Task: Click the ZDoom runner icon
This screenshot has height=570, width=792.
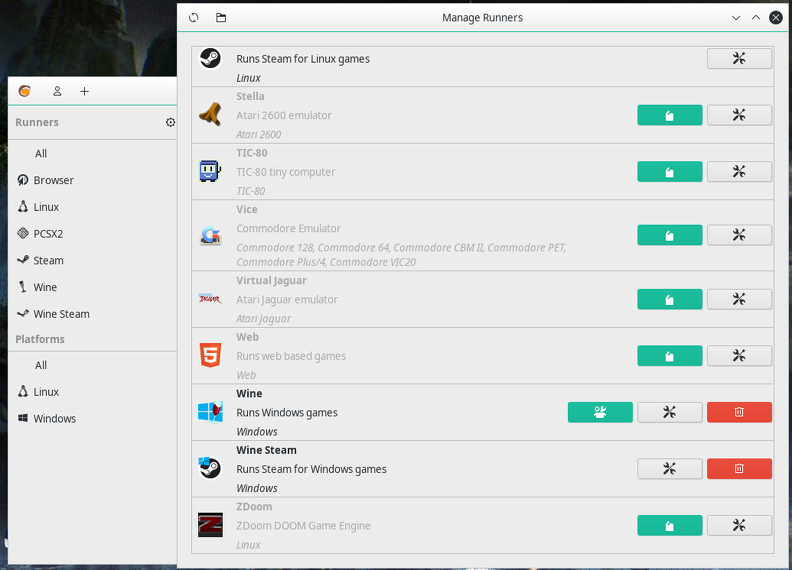Action: (x=210, y=525)
